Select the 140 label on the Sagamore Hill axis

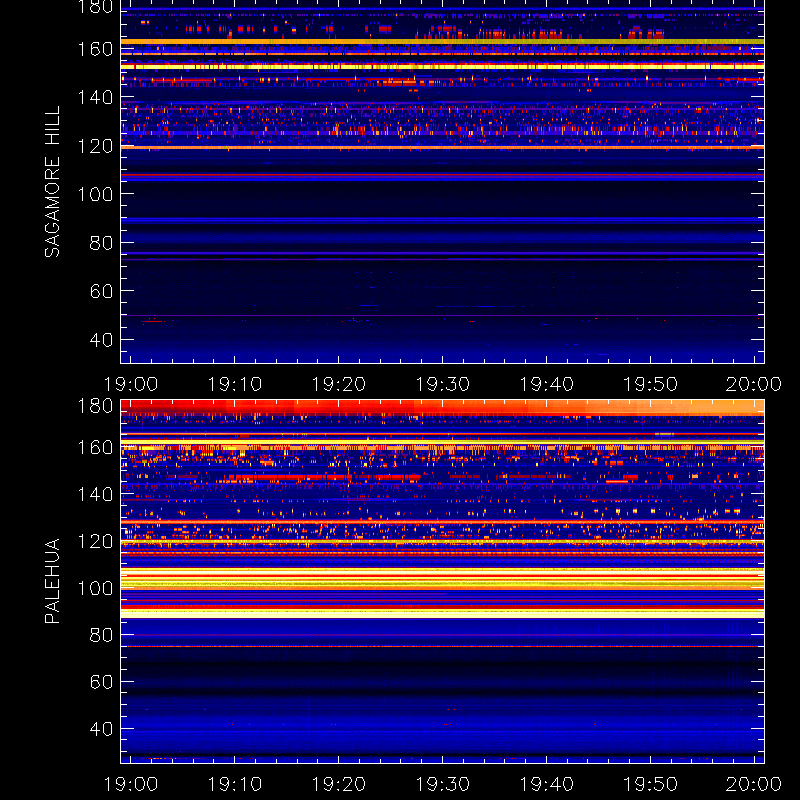click(95, 97)
